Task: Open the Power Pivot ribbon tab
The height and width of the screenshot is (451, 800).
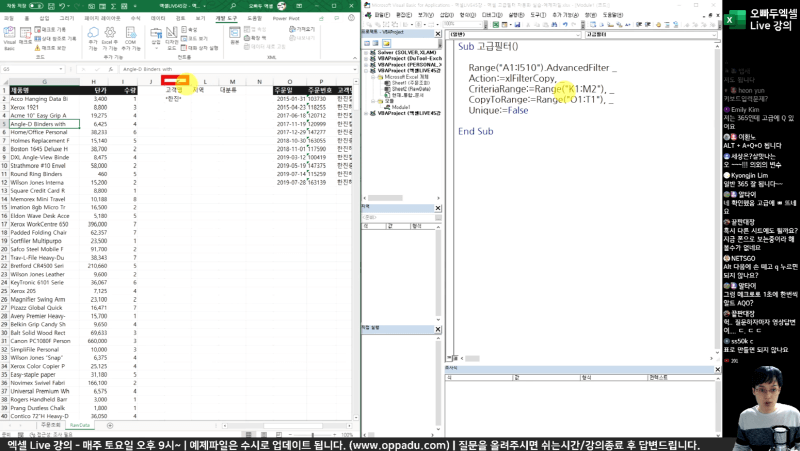Action: [x=285, y=18]
